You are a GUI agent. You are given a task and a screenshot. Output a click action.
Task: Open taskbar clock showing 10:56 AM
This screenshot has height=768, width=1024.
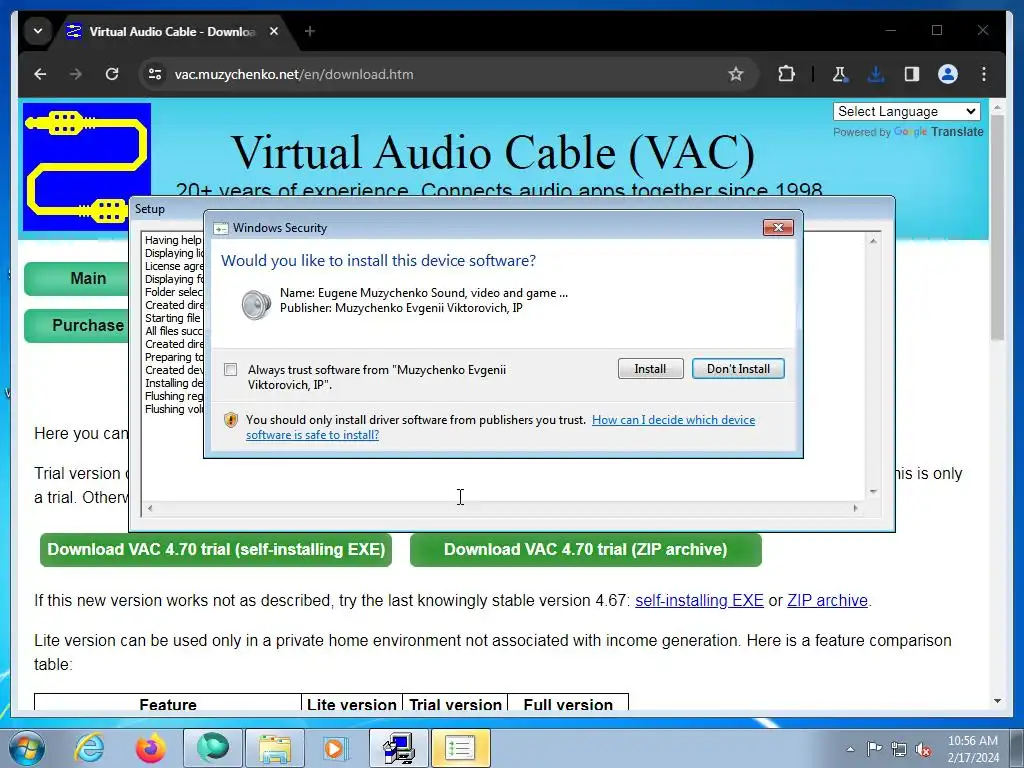973,749
